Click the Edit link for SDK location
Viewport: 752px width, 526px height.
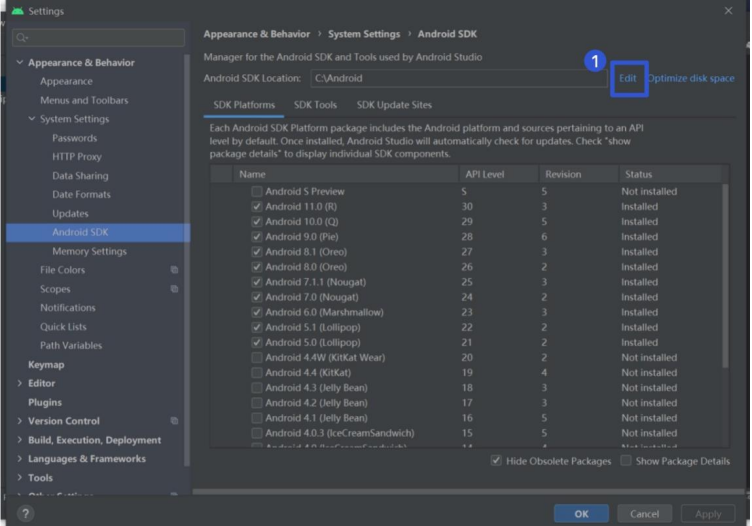coord(627,78)
